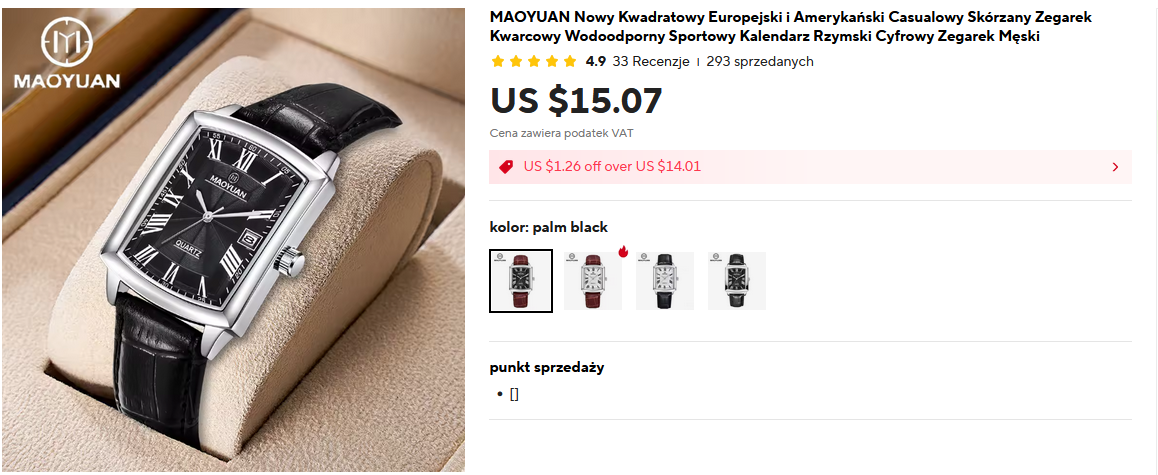Screen dimensions: 1158x475
Task: Select the brown strap black dial variant
Action: pyautogui.click(x=521, y=281)
